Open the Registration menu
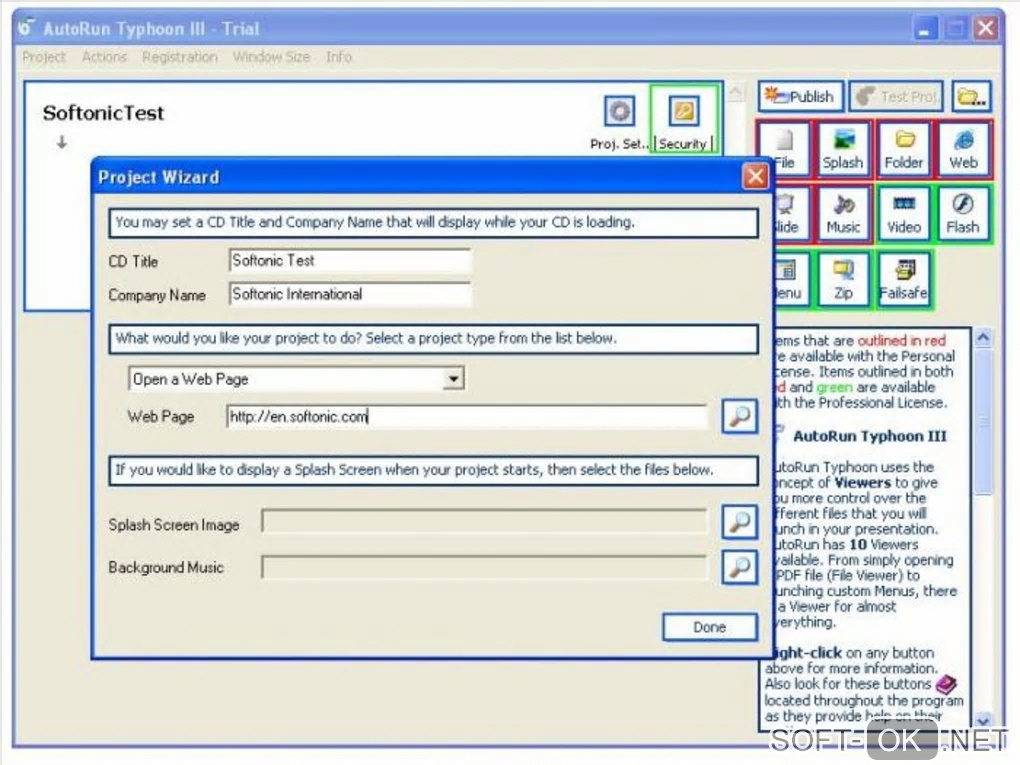Viewport: 1020px width, 765px height. pos(180,57)
